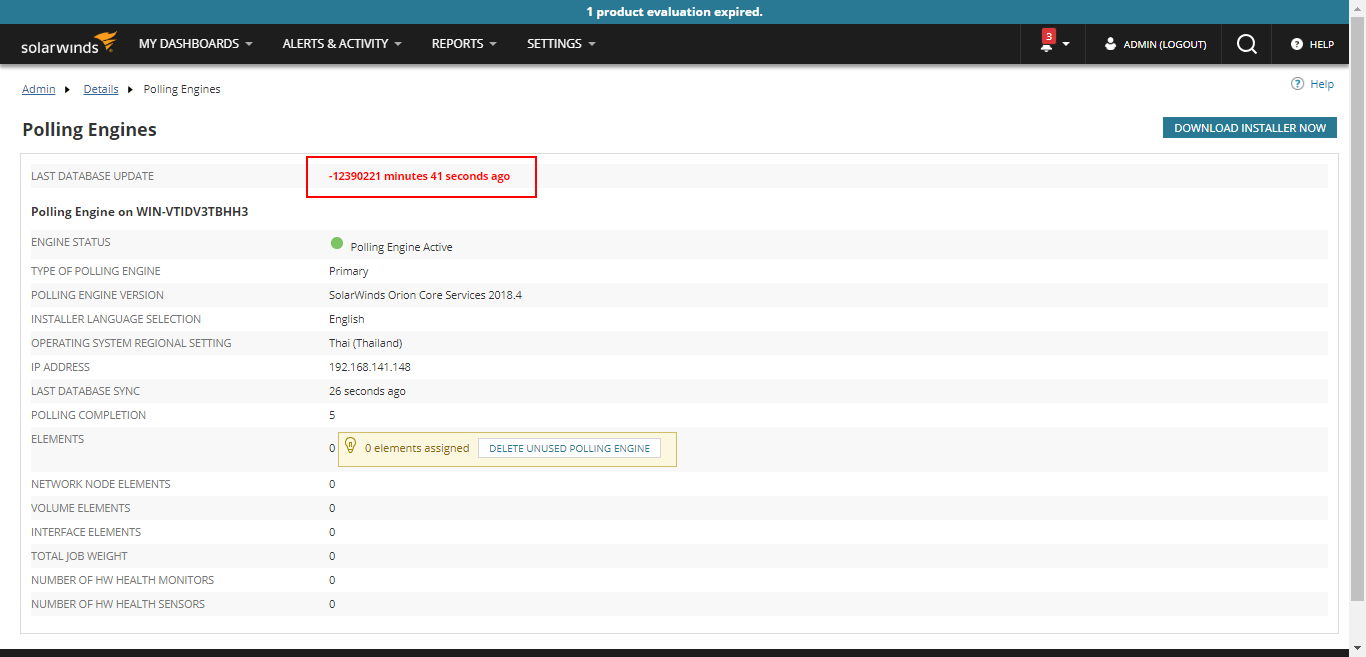Viewport: 1366px width, 657px height.
Task: Click Delete Unused Polling Engine button
Action: 569,448
